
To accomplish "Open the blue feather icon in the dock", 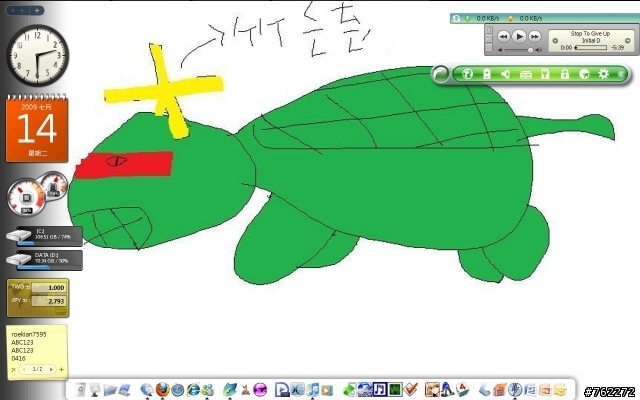I will (x=230, y=390).
